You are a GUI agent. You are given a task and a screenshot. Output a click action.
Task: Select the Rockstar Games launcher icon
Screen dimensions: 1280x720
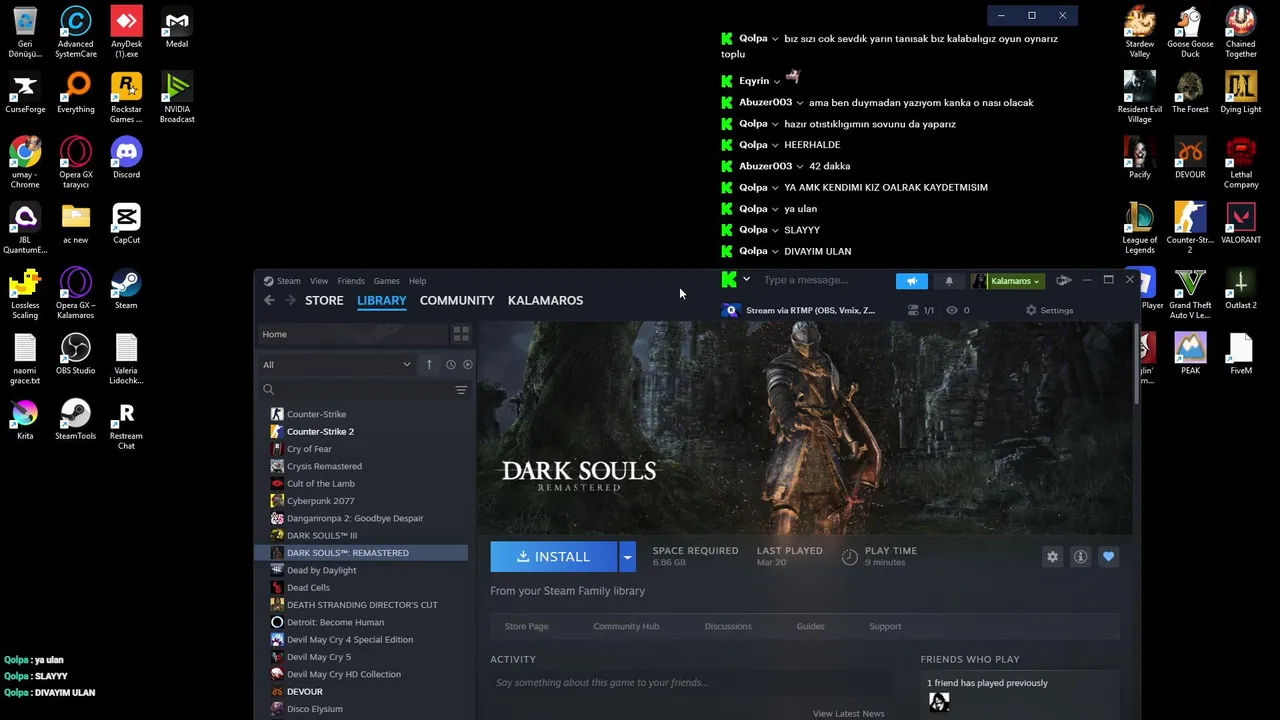[126, 98]
